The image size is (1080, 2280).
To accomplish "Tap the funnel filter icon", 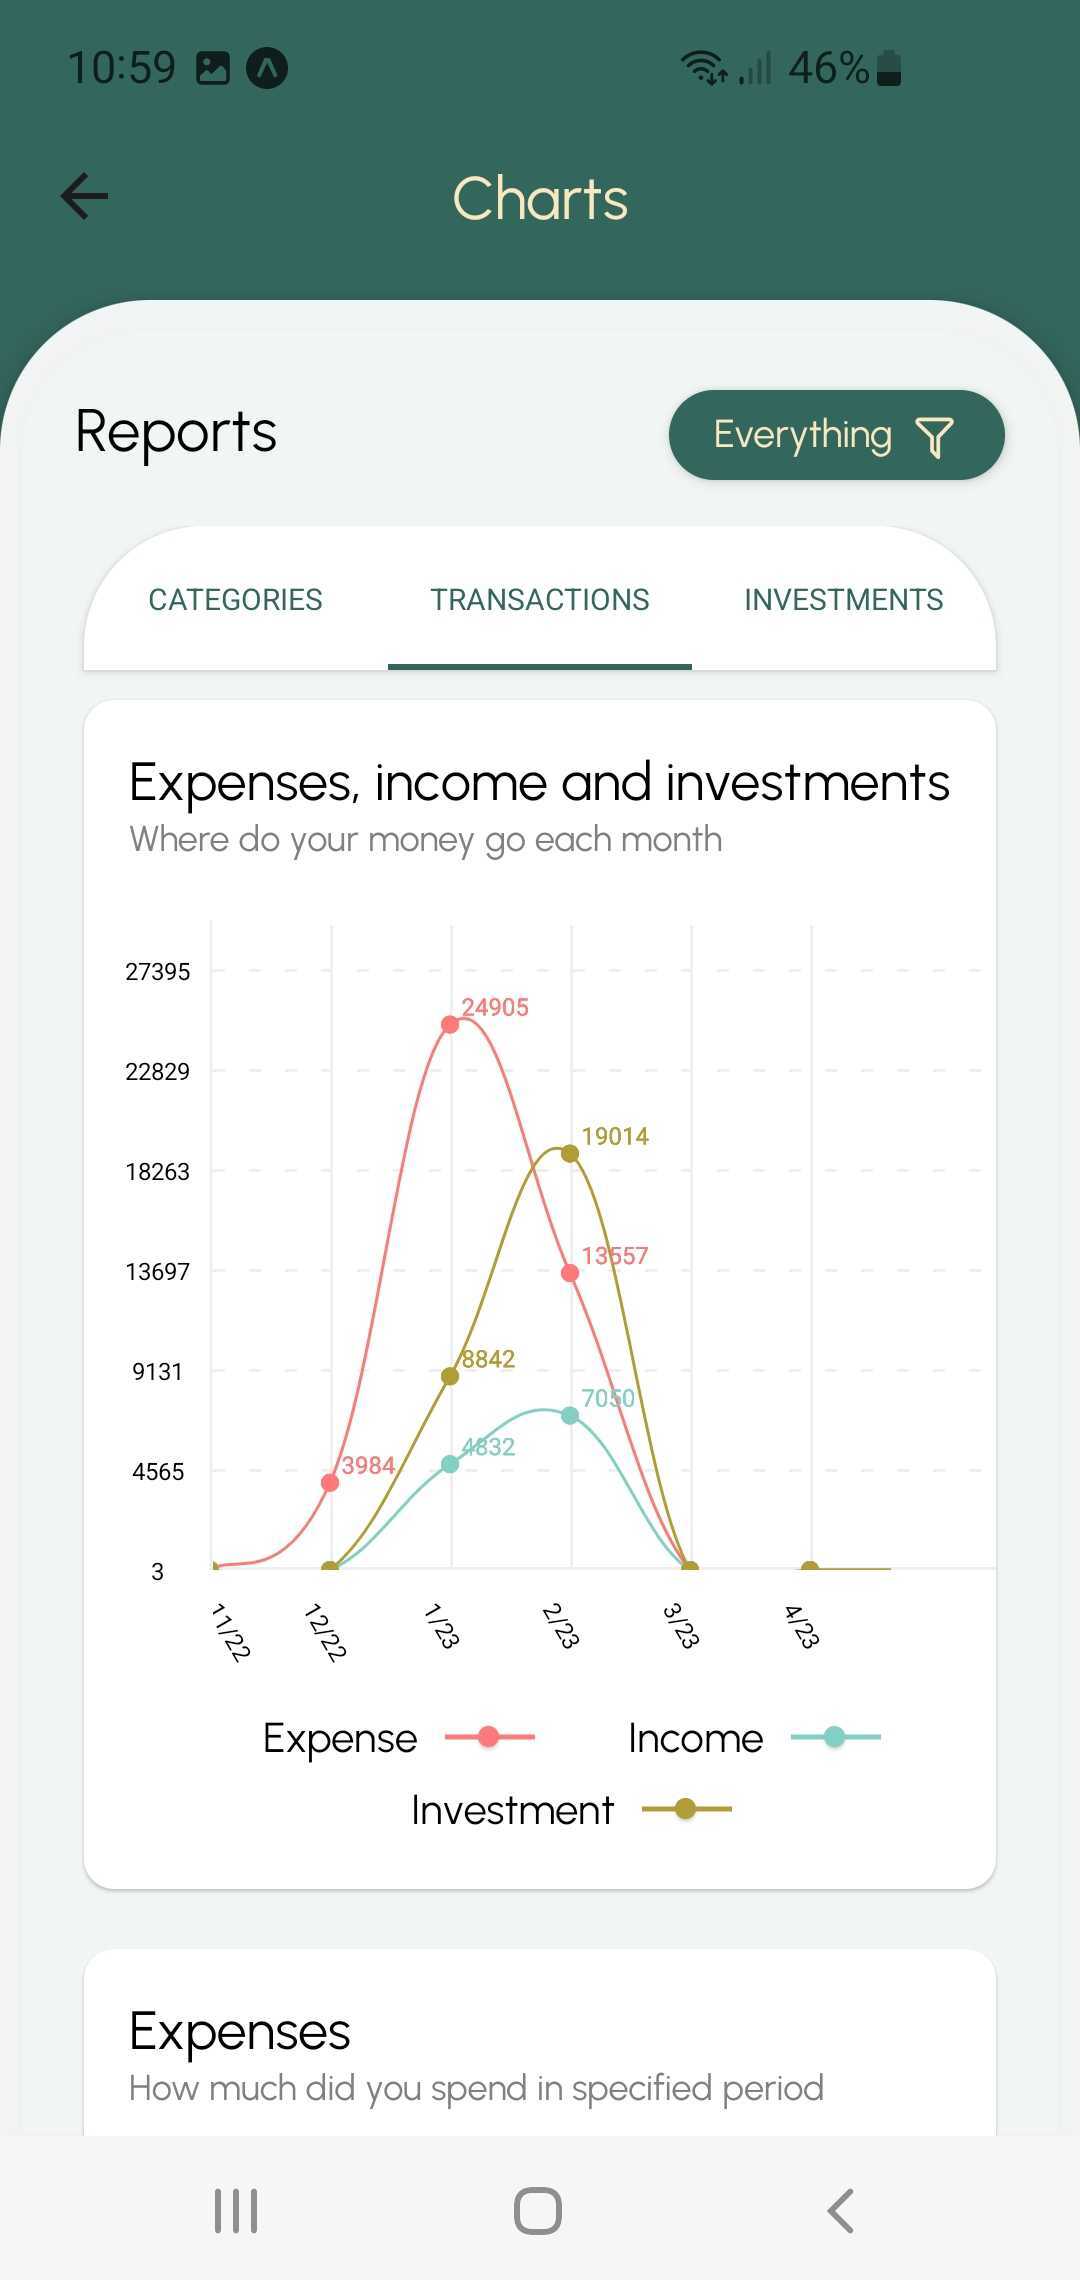I will click(x=934, y=437).
